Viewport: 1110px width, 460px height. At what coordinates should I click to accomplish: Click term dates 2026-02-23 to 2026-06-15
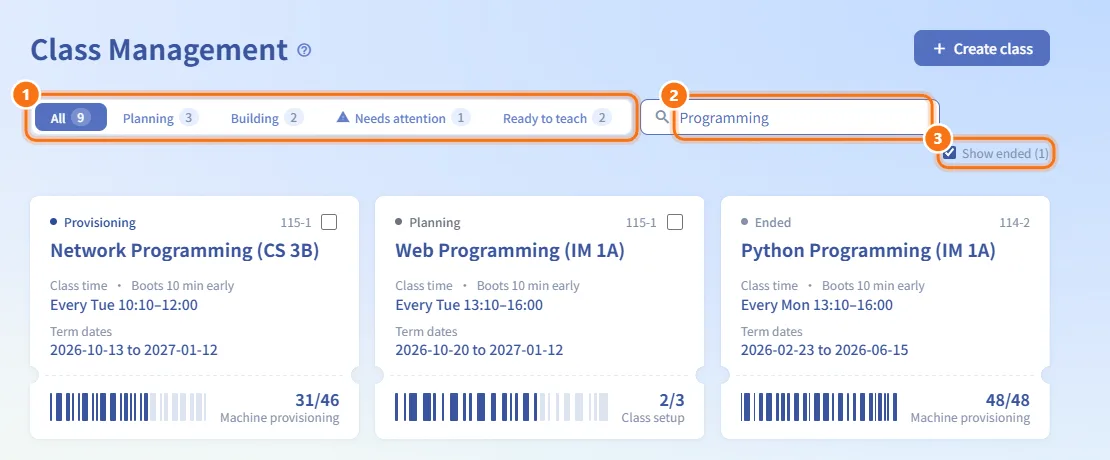coord(825,350)
